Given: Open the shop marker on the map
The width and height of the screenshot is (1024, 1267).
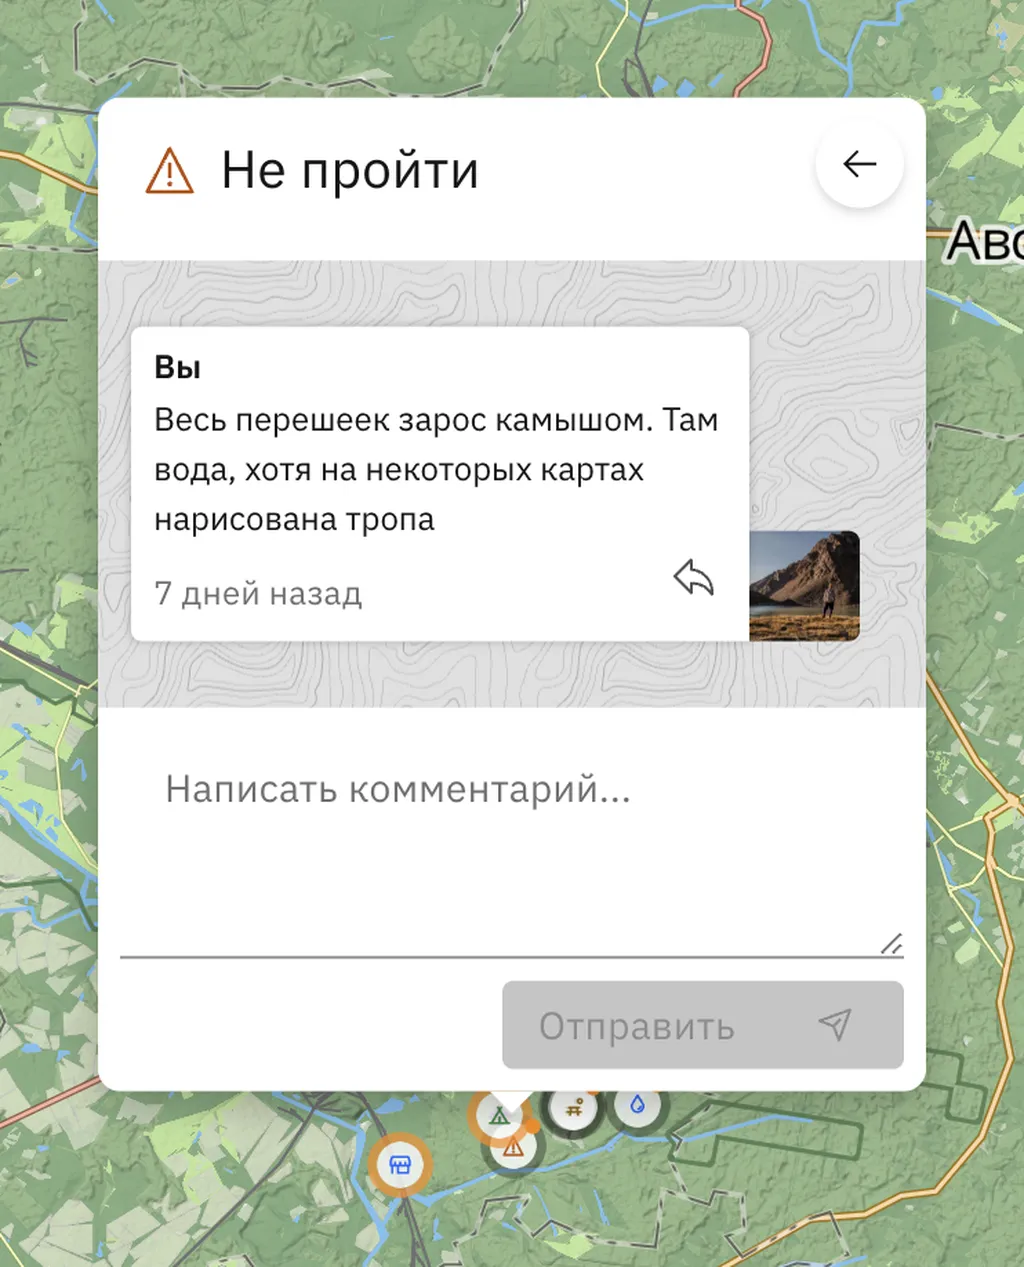Looking at the screenshot, I should [400, 1166].
